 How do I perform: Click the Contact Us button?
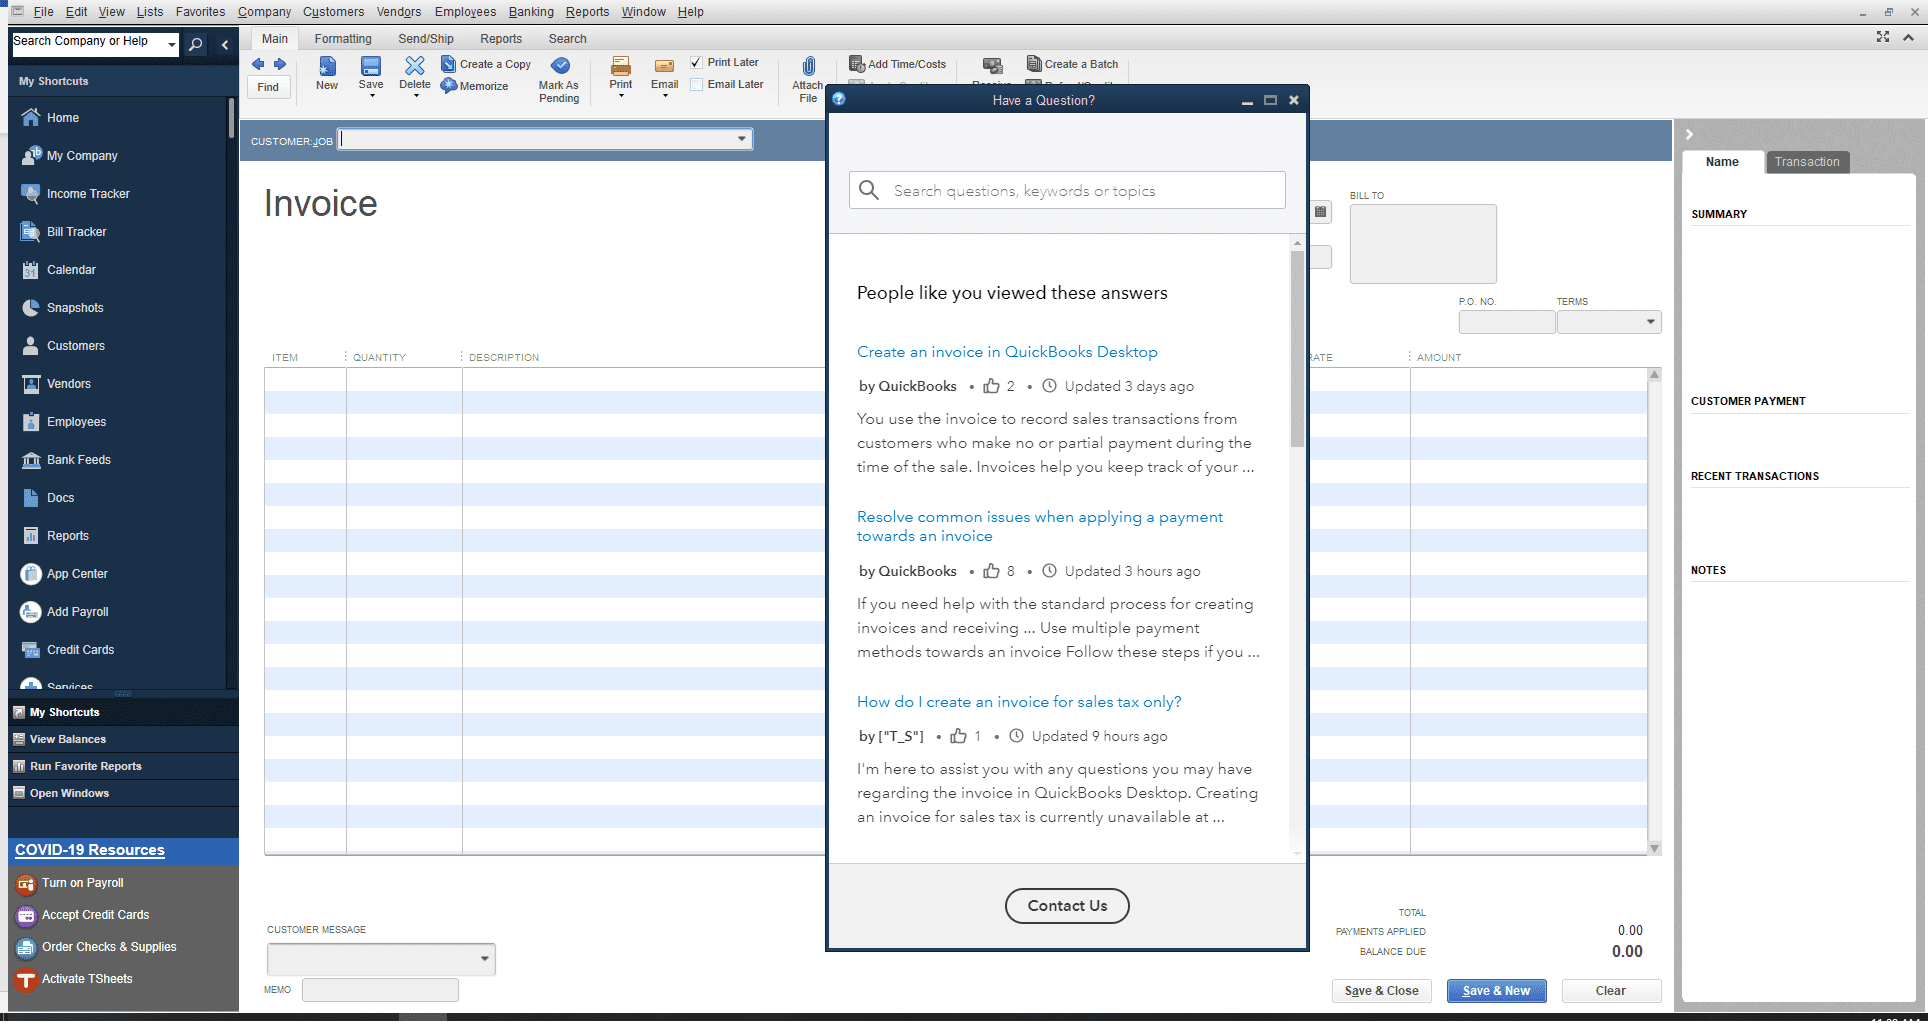coord(1066,906)
